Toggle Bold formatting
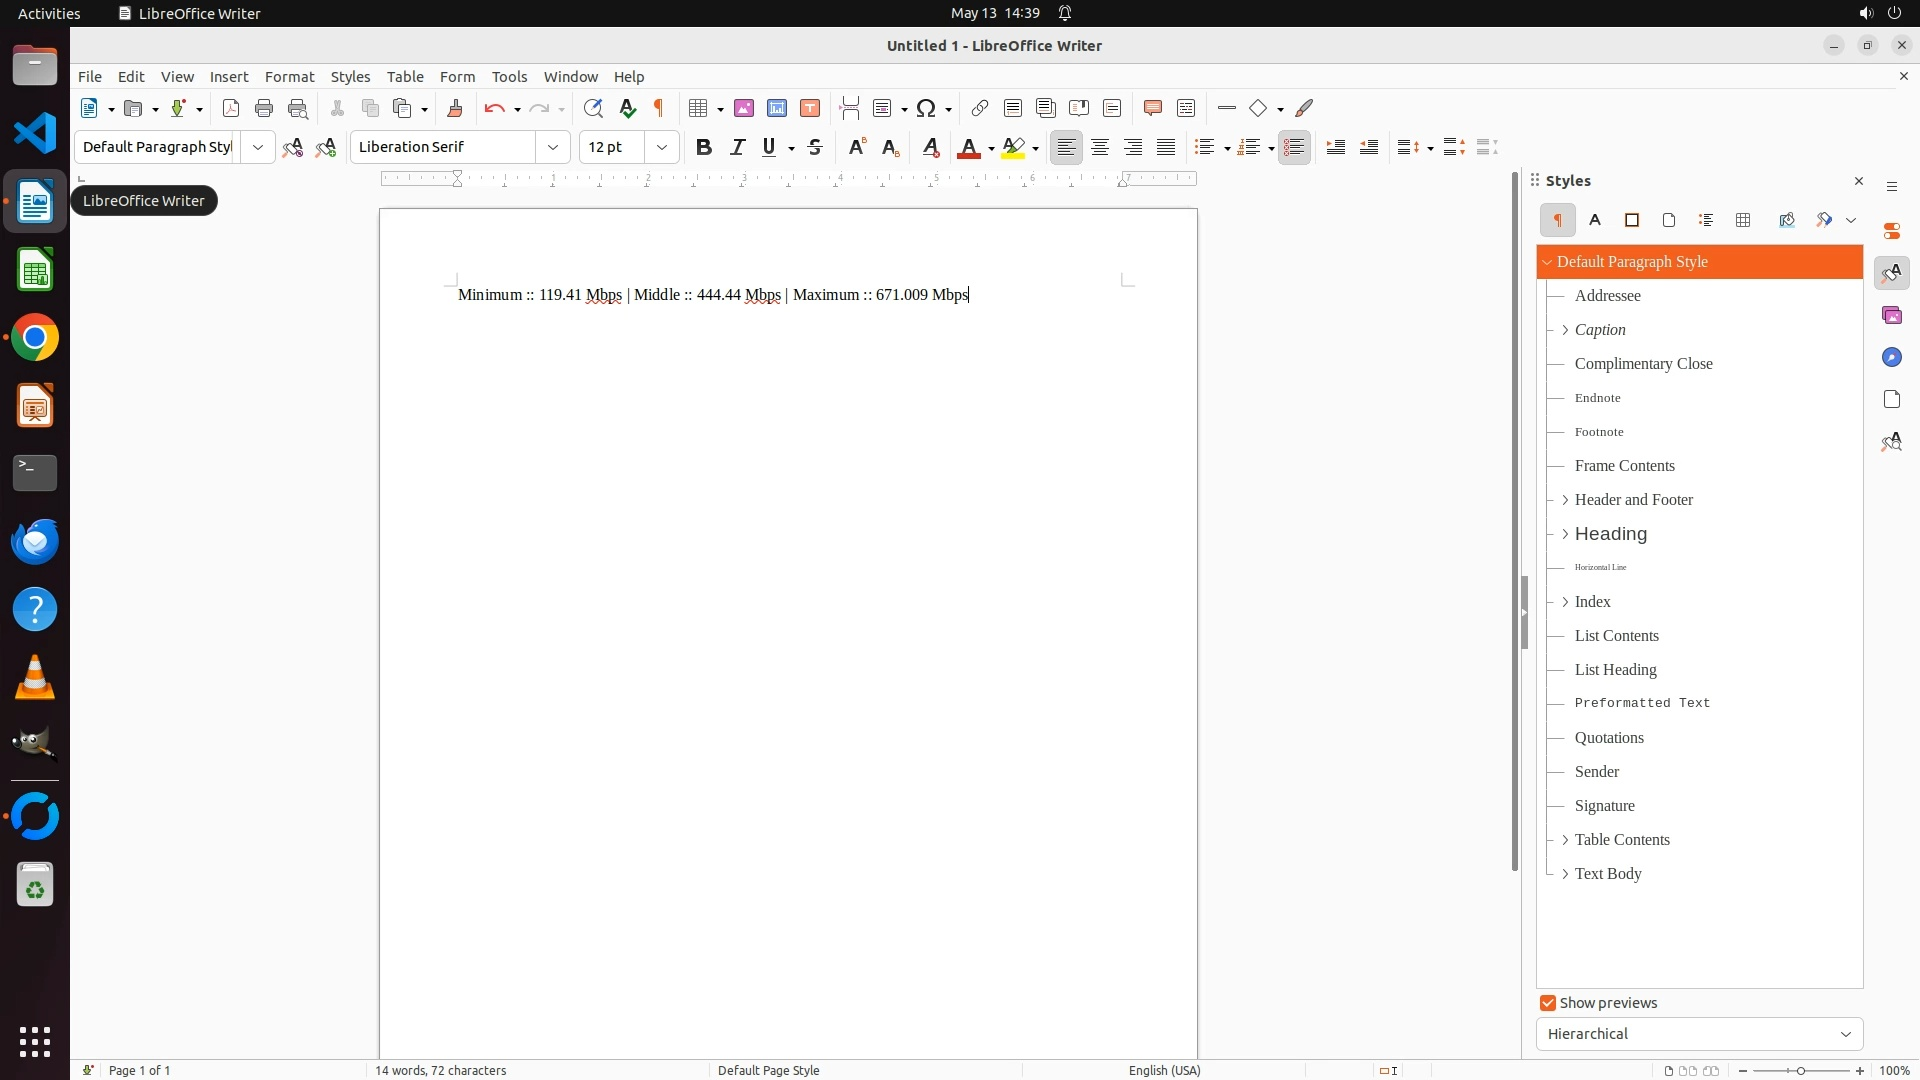 pos(704,147)
